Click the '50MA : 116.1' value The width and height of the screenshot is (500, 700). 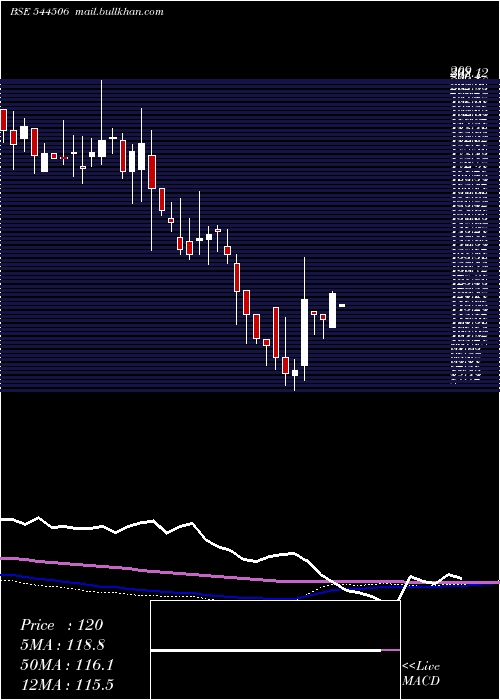tap(67, 665)
